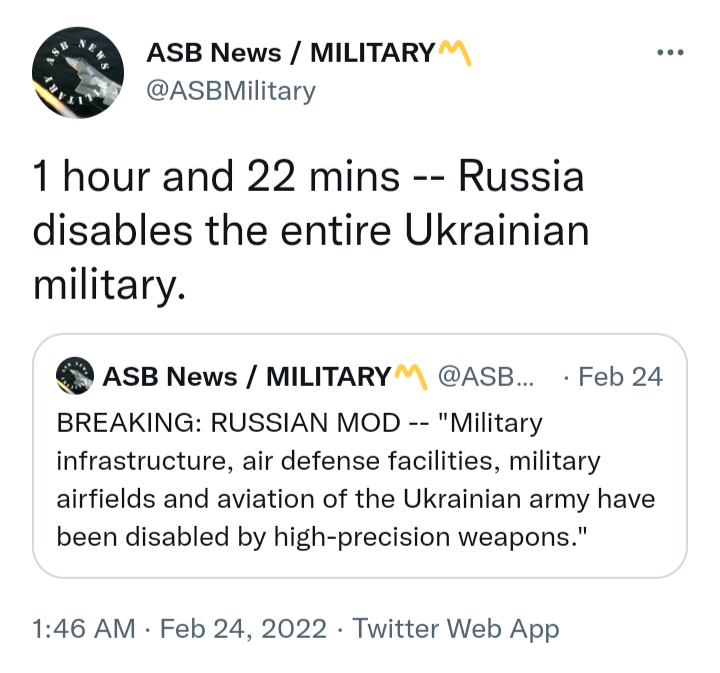Click the main tweet's line "1 hour and 22 mins"

[216, 176]
